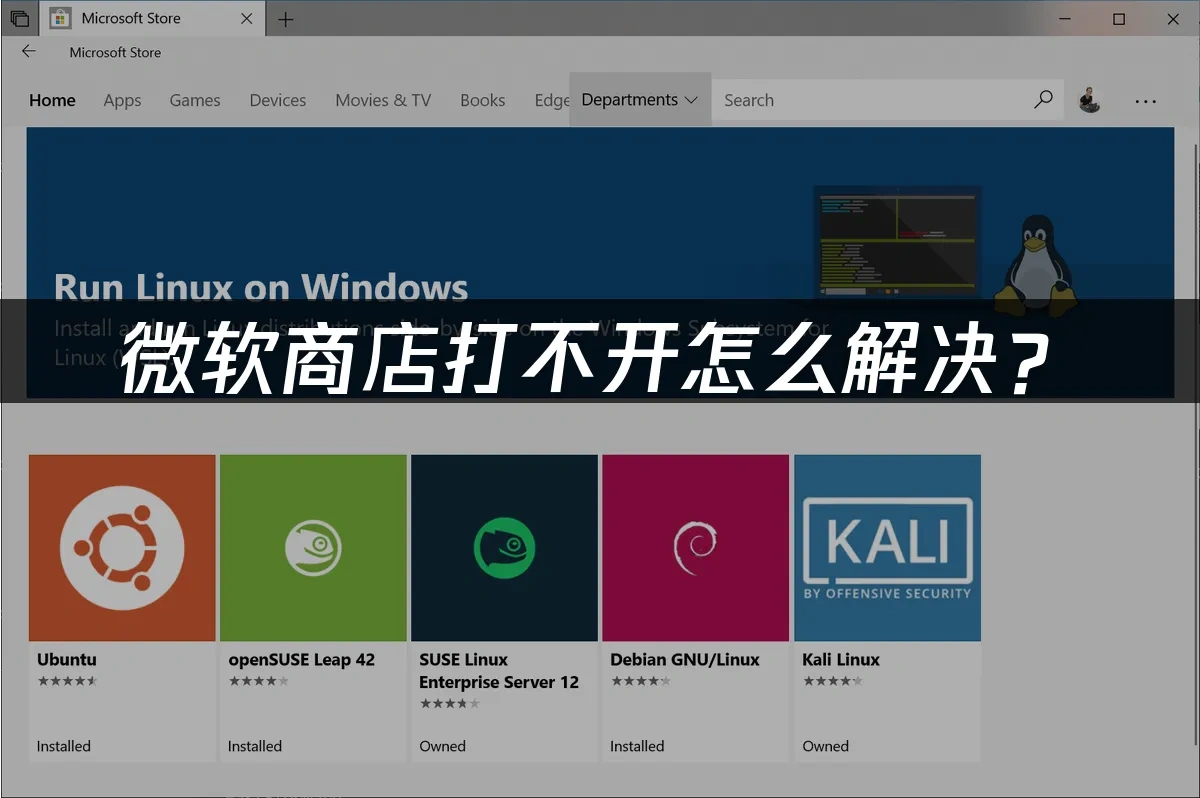The image size is (1200, 798).
Task: Expand the Departments dropdown
Action: point(639,99)
